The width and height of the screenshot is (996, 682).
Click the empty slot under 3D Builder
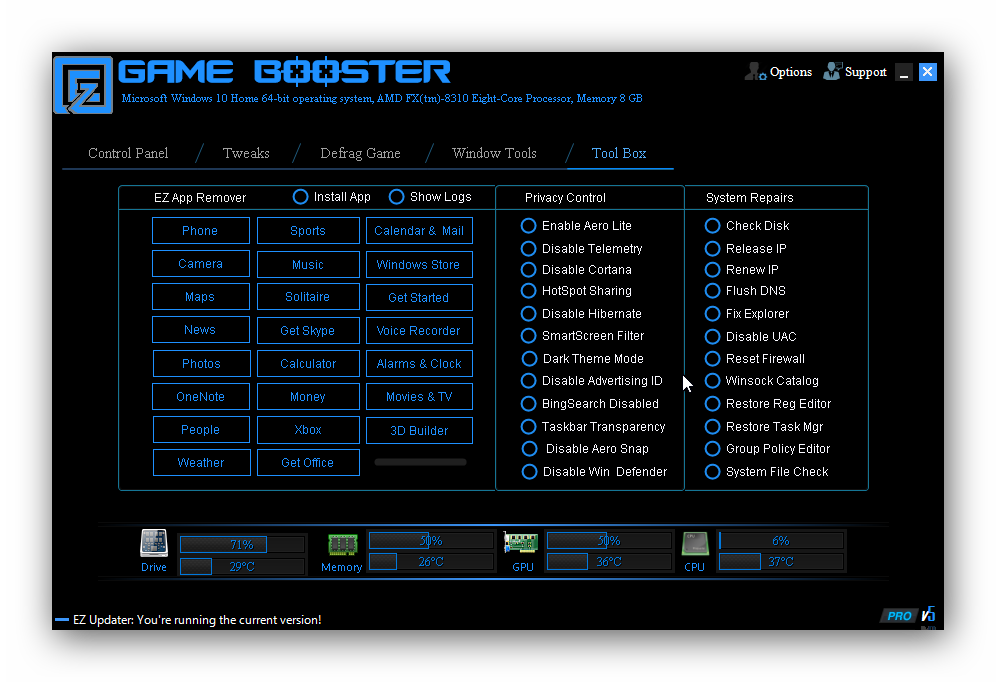tap(420, 462)
